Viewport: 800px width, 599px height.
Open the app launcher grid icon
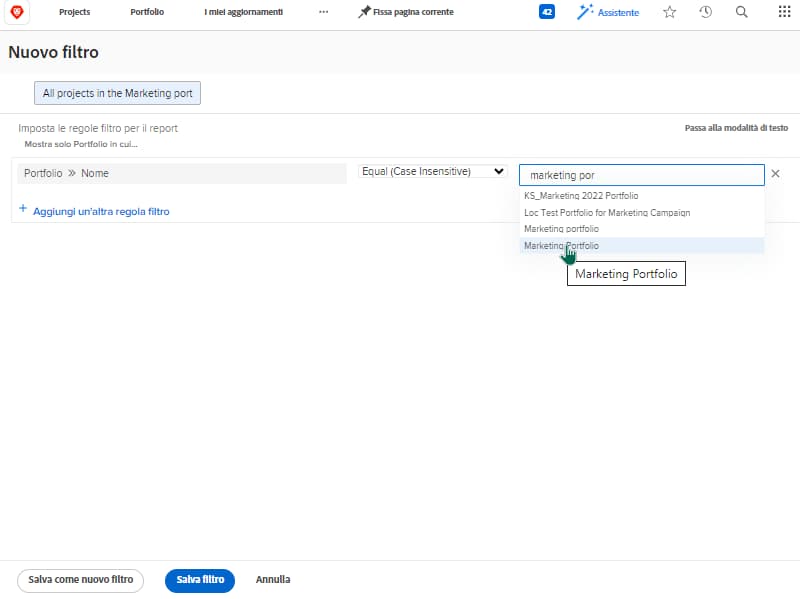pyautogui.click(x=784, y=12)
